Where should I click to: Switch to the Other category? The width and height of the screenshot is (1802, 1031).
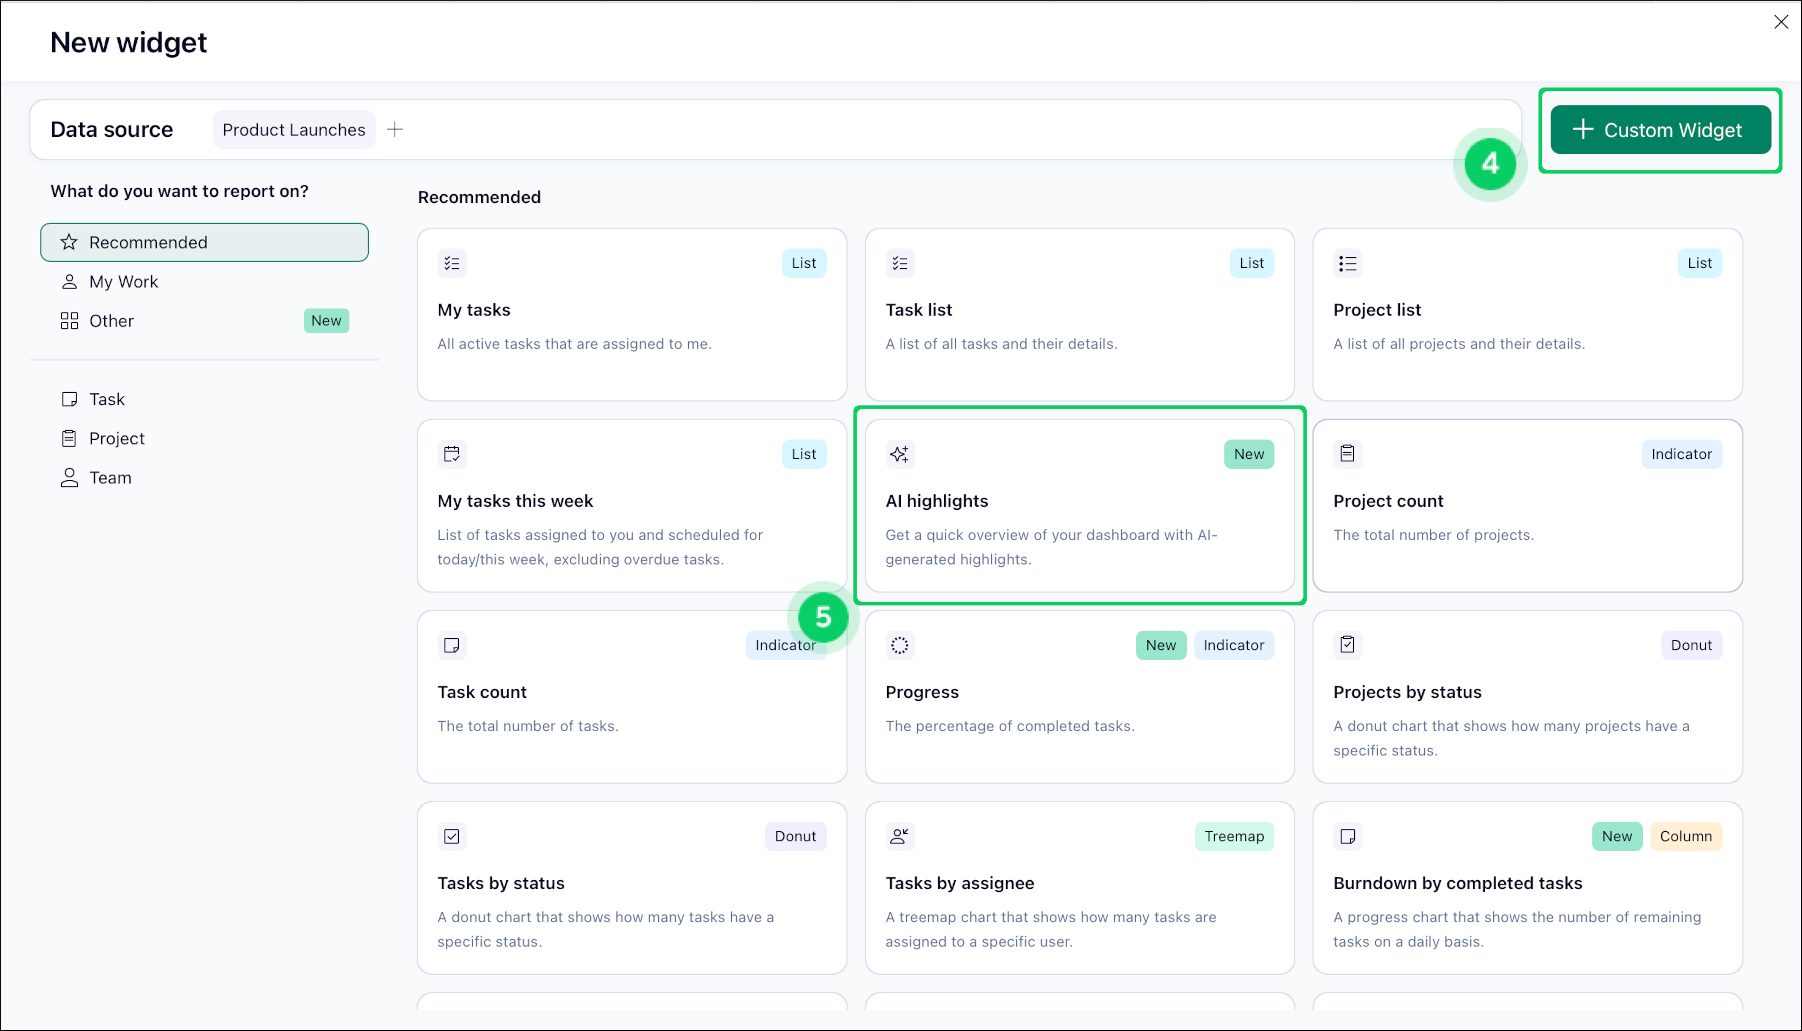[x=111, y=321]
